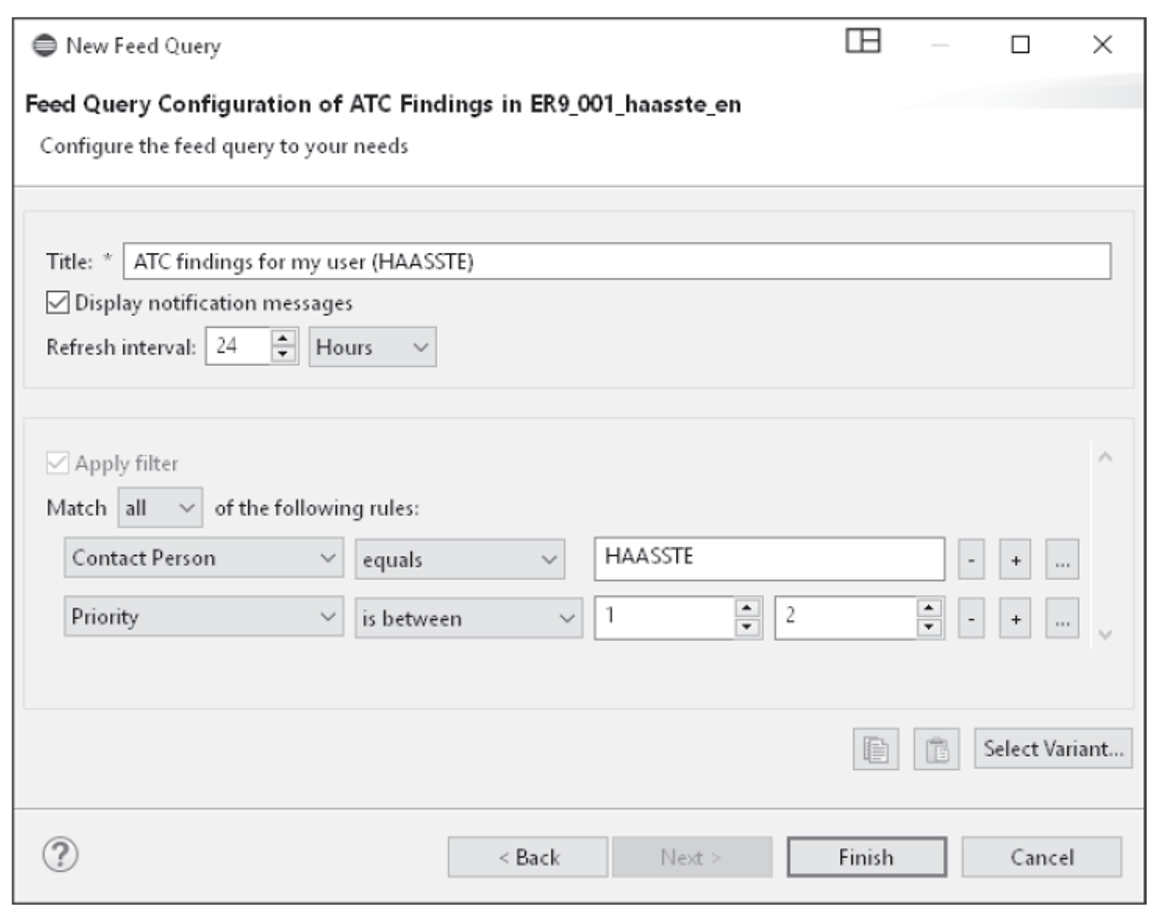Viewport: 1168px width, 920px height.
Task: Open the Hours interval unit dropdown
Action: (373, 348)
